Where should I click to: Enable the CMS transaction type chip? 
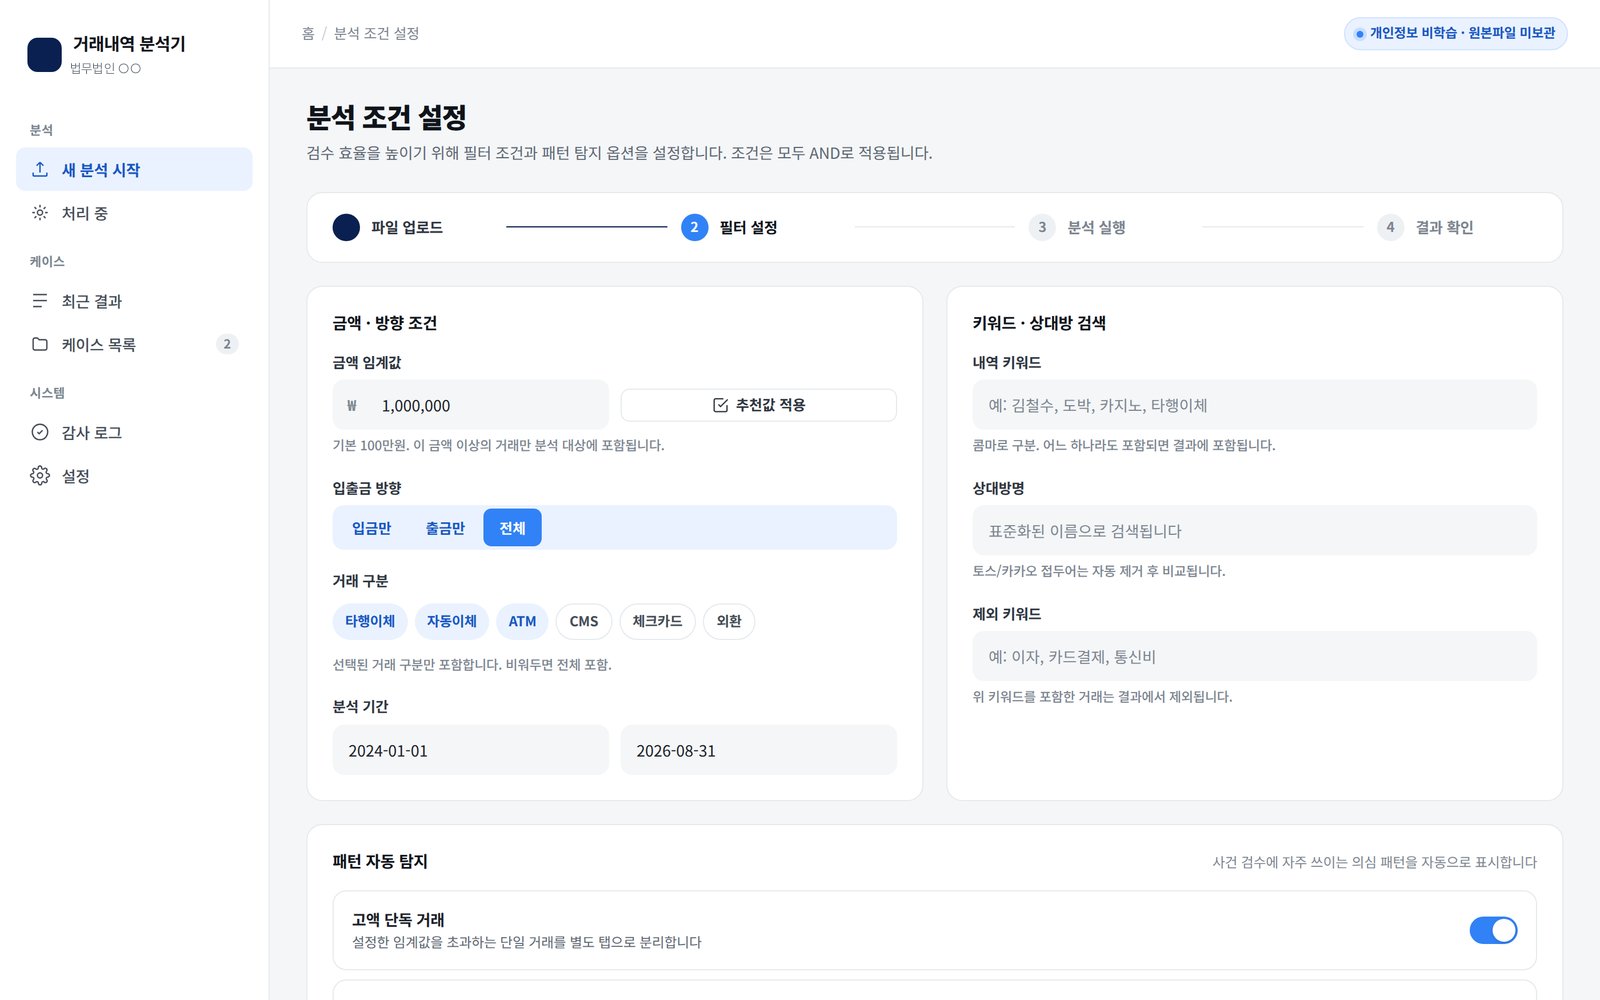(x=584, y=621)
